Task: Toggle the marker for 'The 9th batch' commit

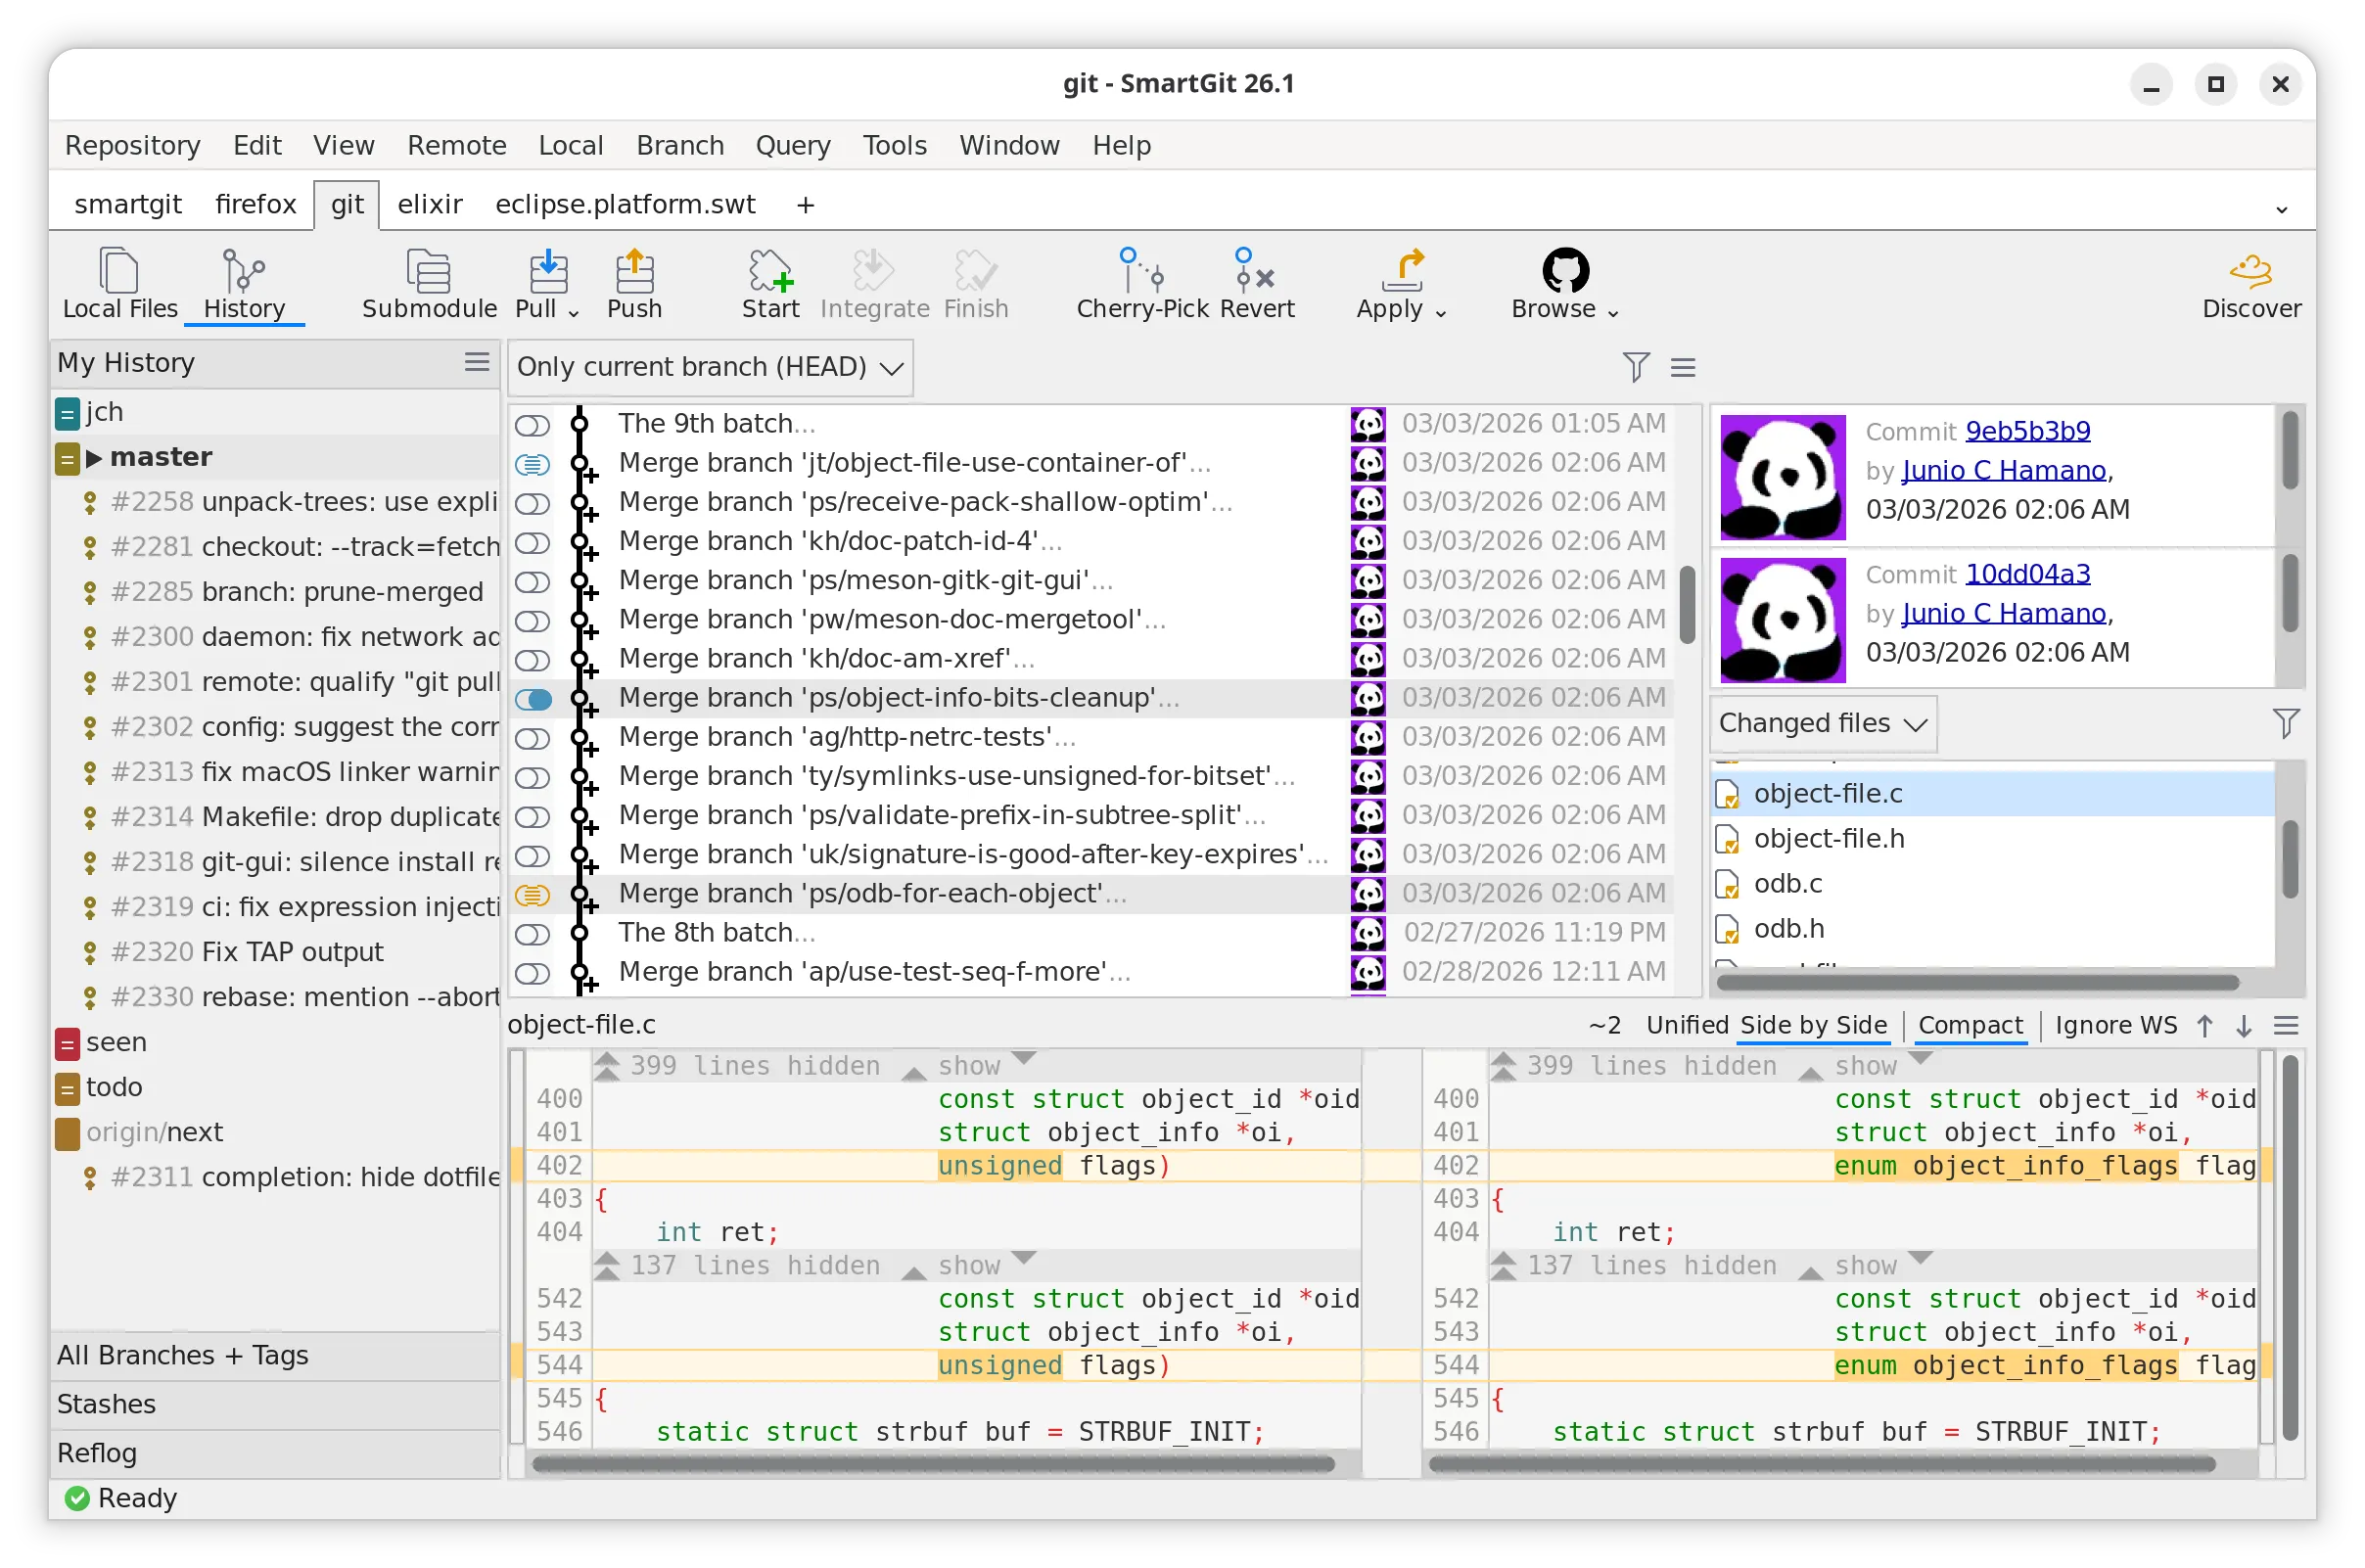Action: pyautogui.click(x=533, y=425)
